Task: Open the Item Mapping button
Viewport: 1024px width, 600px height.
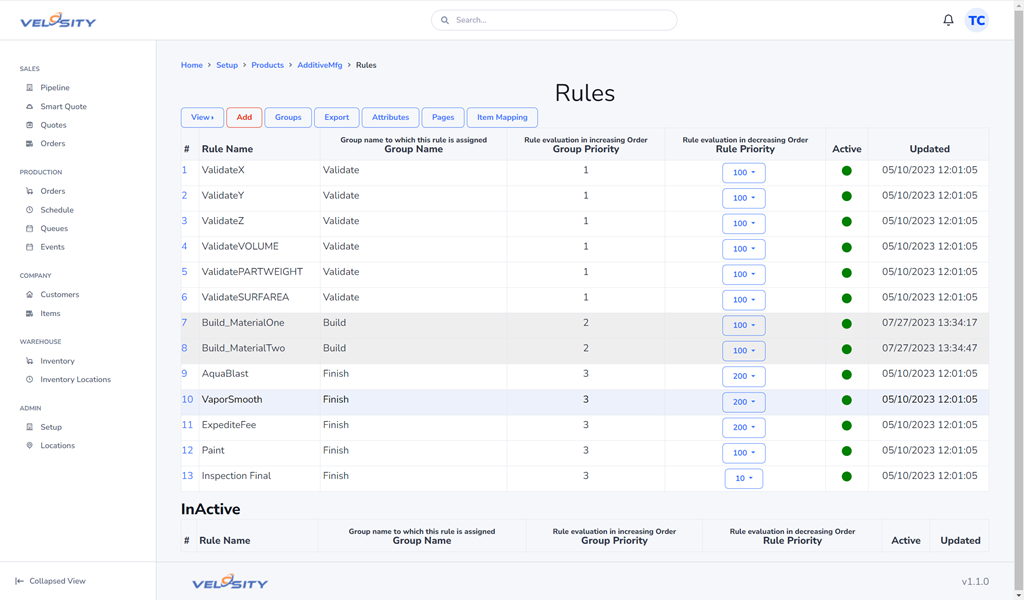Action: [x=502, y=118]
